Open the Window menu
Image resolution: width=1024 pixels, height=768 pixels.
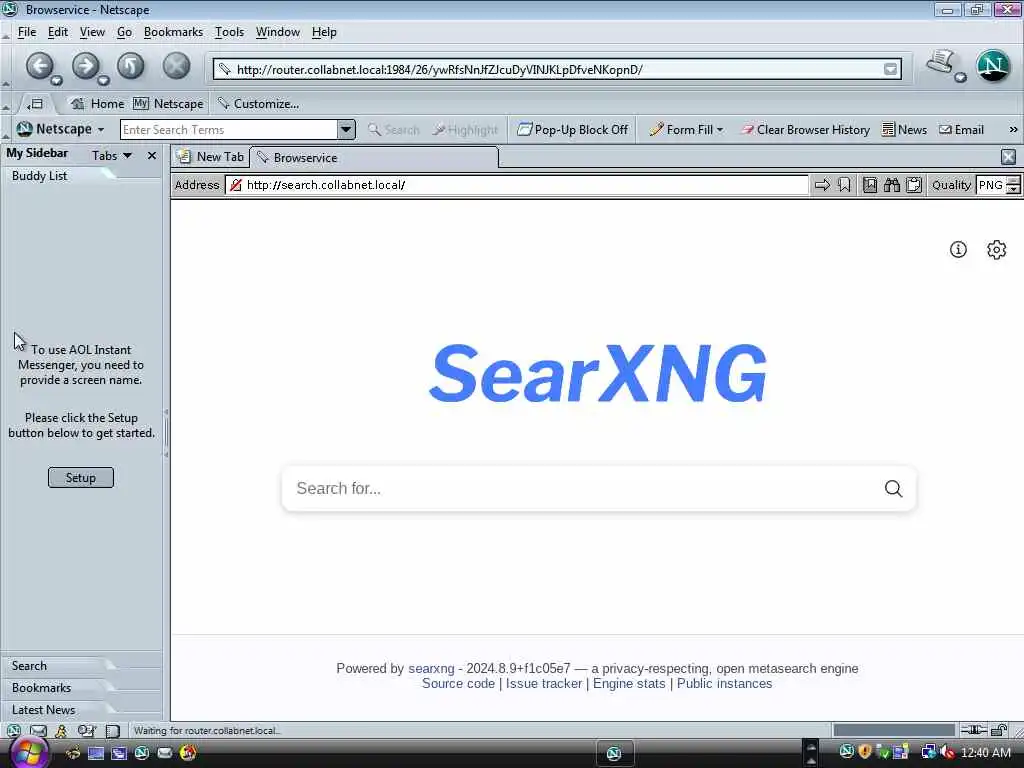278,32
